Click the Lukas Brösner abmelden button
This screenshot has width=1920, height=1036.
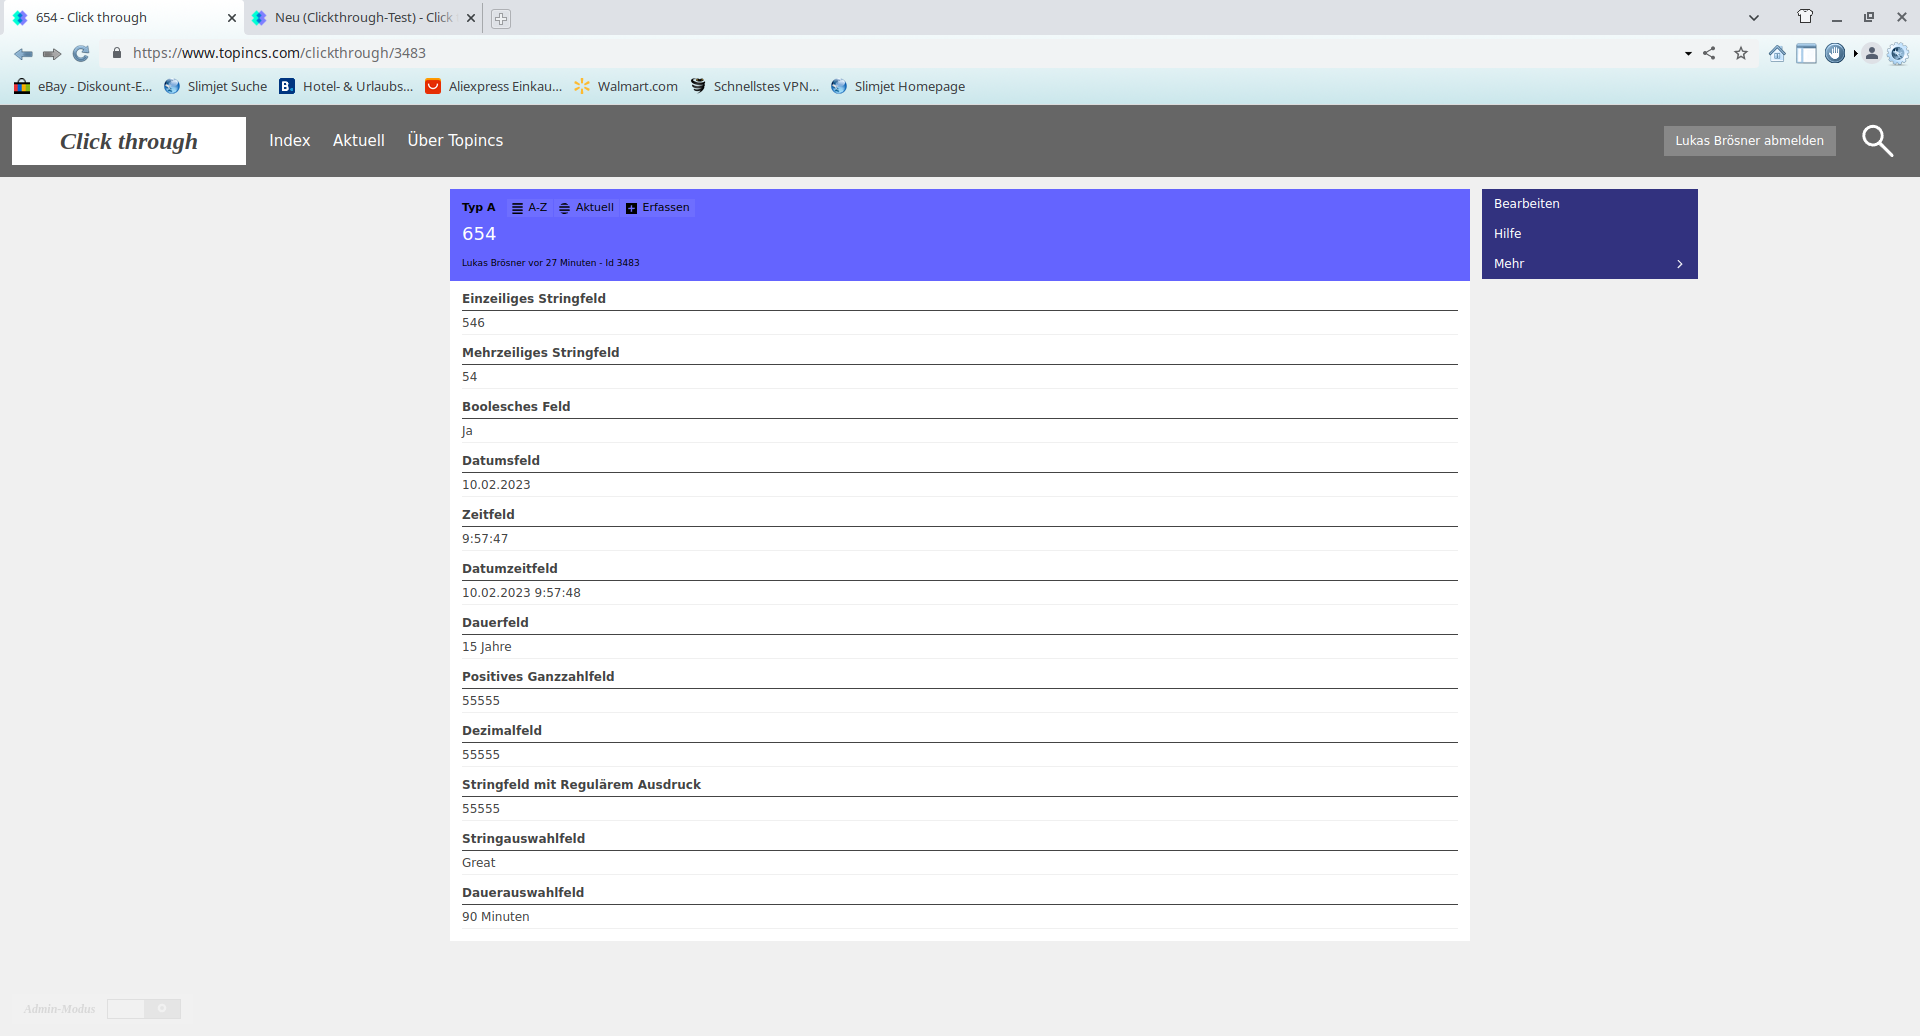coord(1749,141)
